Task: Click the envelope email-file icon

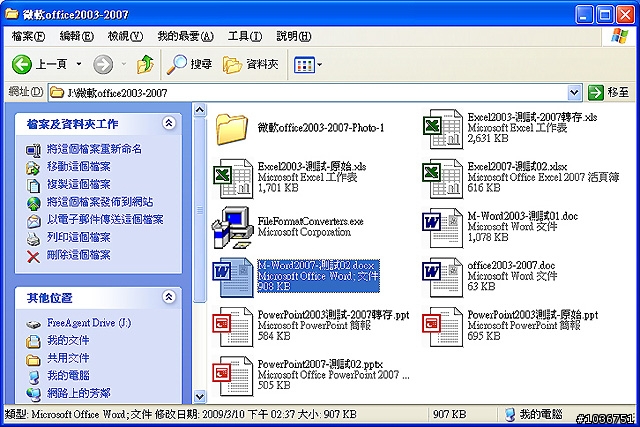Action: point(33,221)
